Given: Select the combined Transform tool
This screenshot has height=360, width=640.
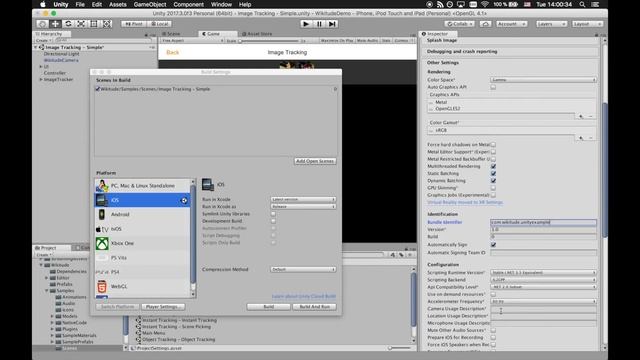Looking at the screenshot, I should coord(107,24).
